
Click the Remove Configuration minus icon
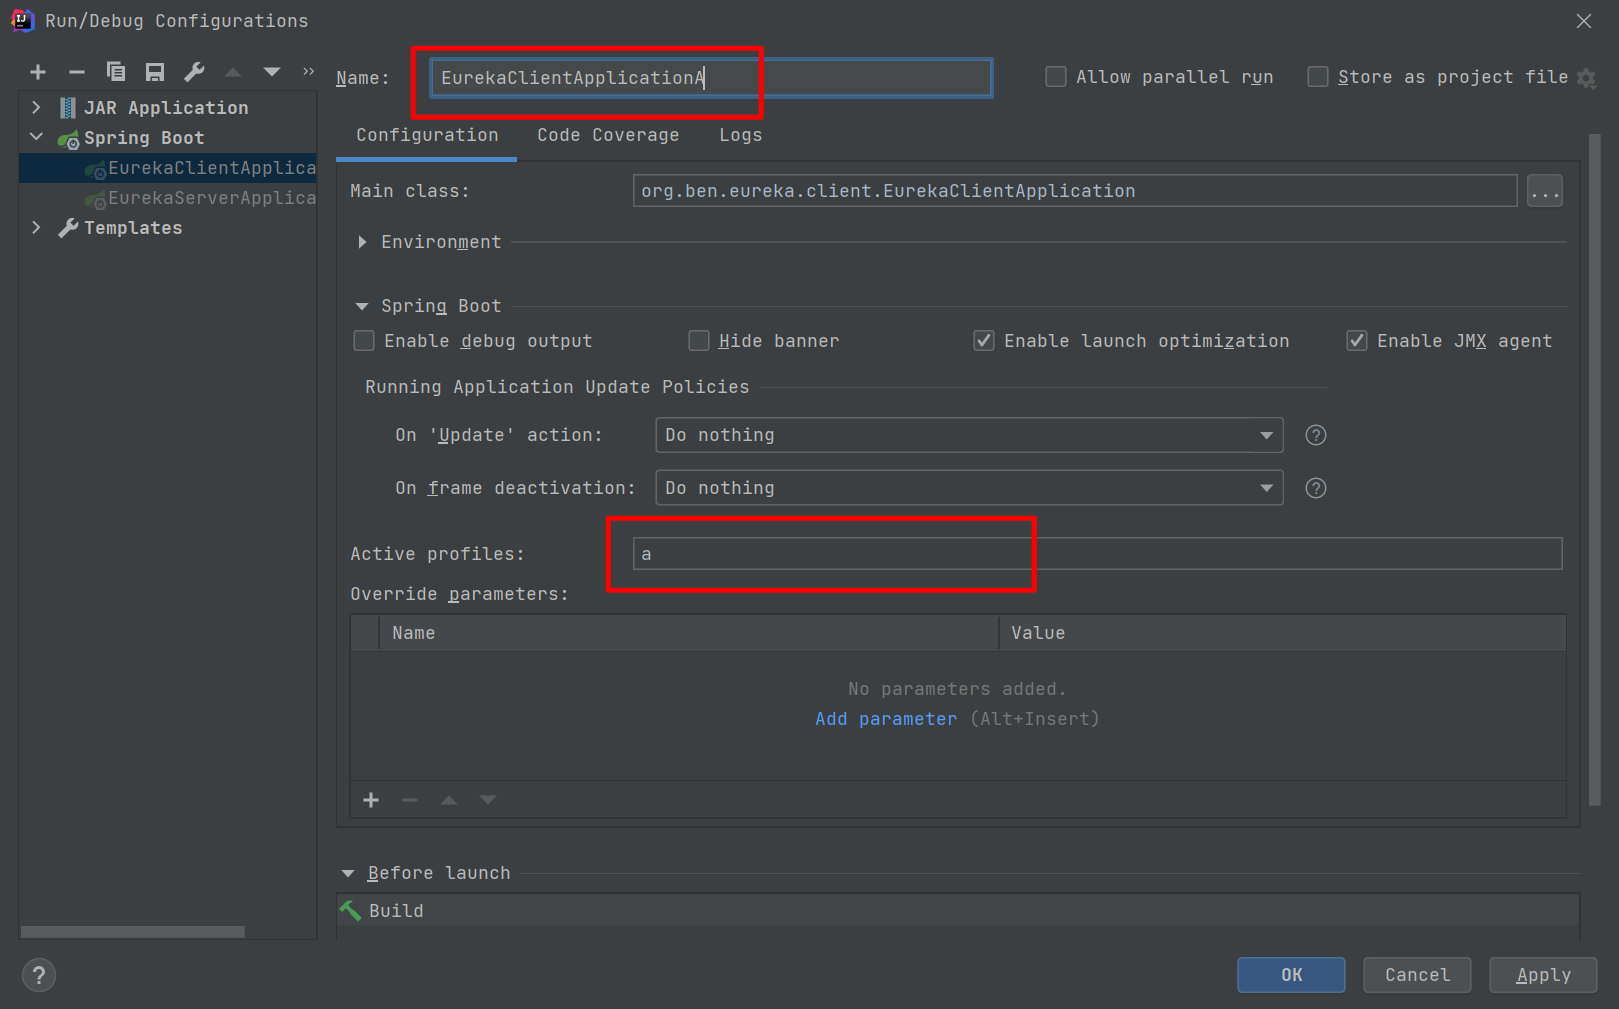(77, 72)
